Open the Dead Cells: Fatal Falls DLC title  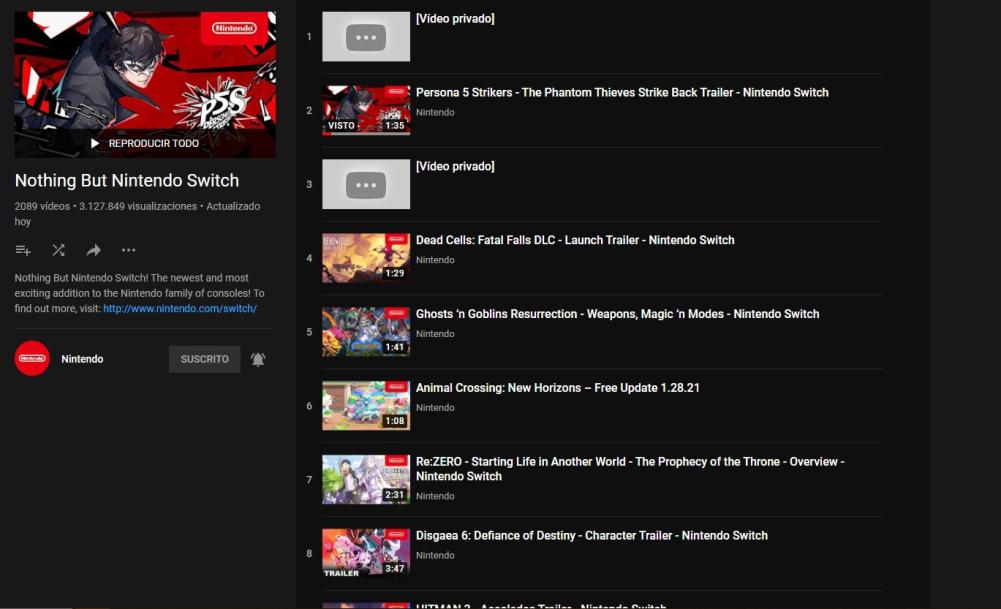click(575, 240)
